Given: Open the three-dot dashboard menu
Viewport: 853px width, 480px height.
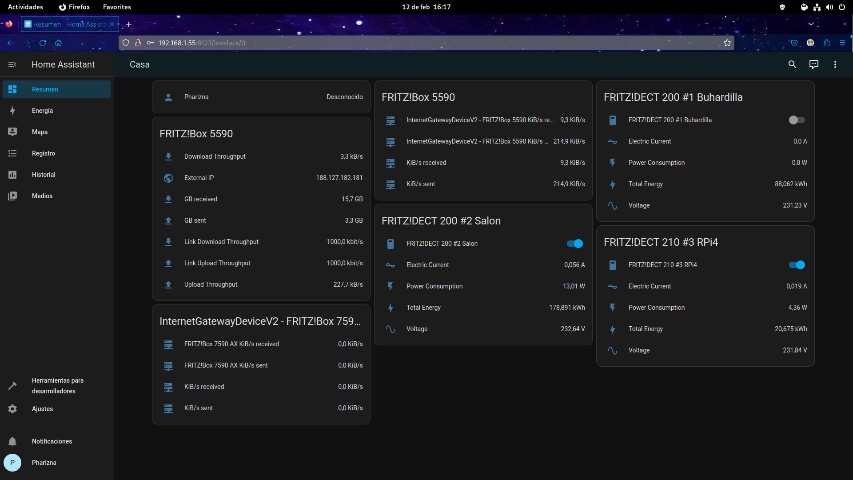Looking at the screenshot, I should coord(835,64).
